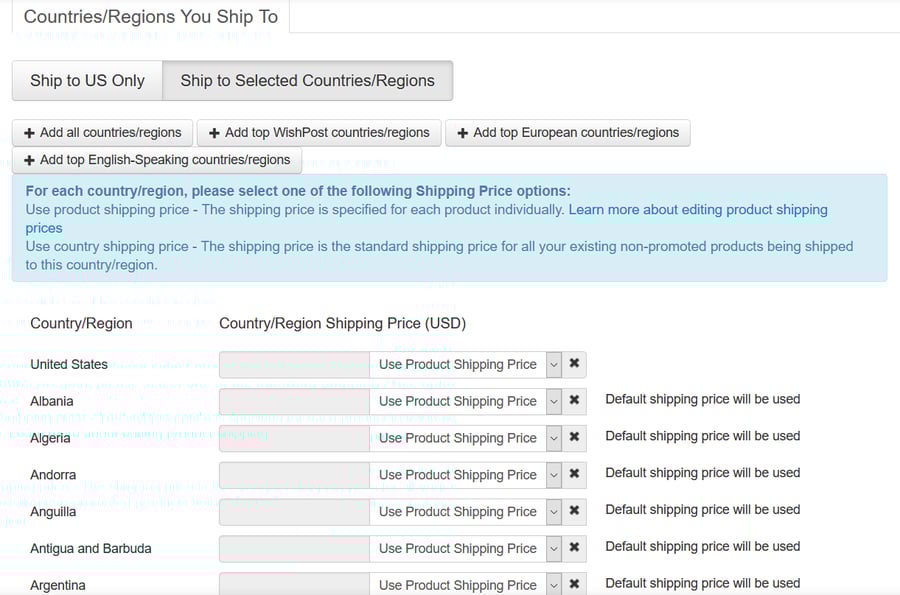Delete Albania using its X icon
This screenshot has width=900, height=595.
(574, 401)
